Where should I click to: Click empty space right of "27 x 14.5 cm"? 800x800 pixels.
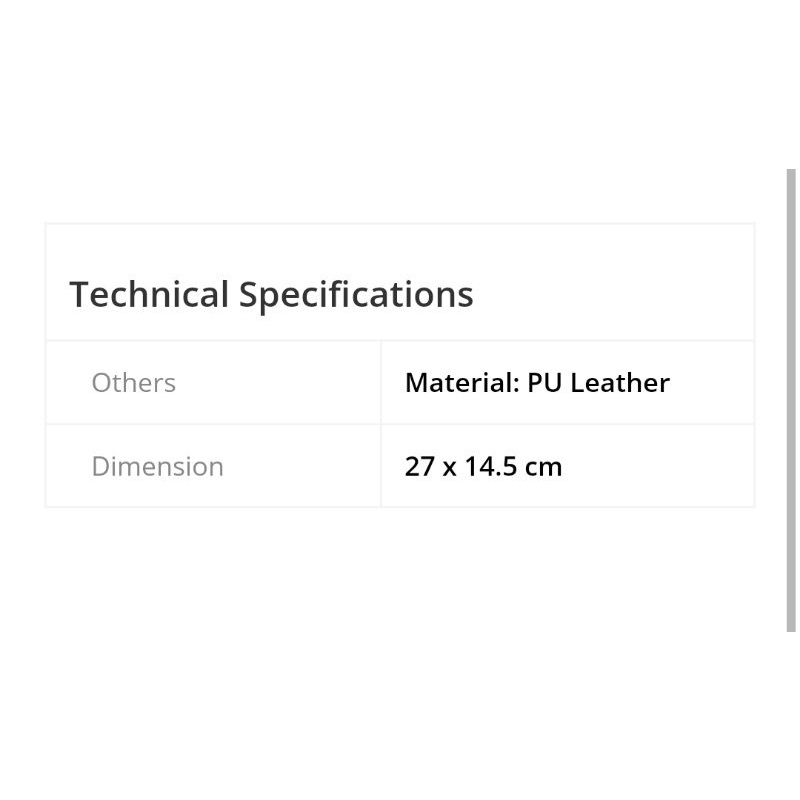(x=660, y=467)
